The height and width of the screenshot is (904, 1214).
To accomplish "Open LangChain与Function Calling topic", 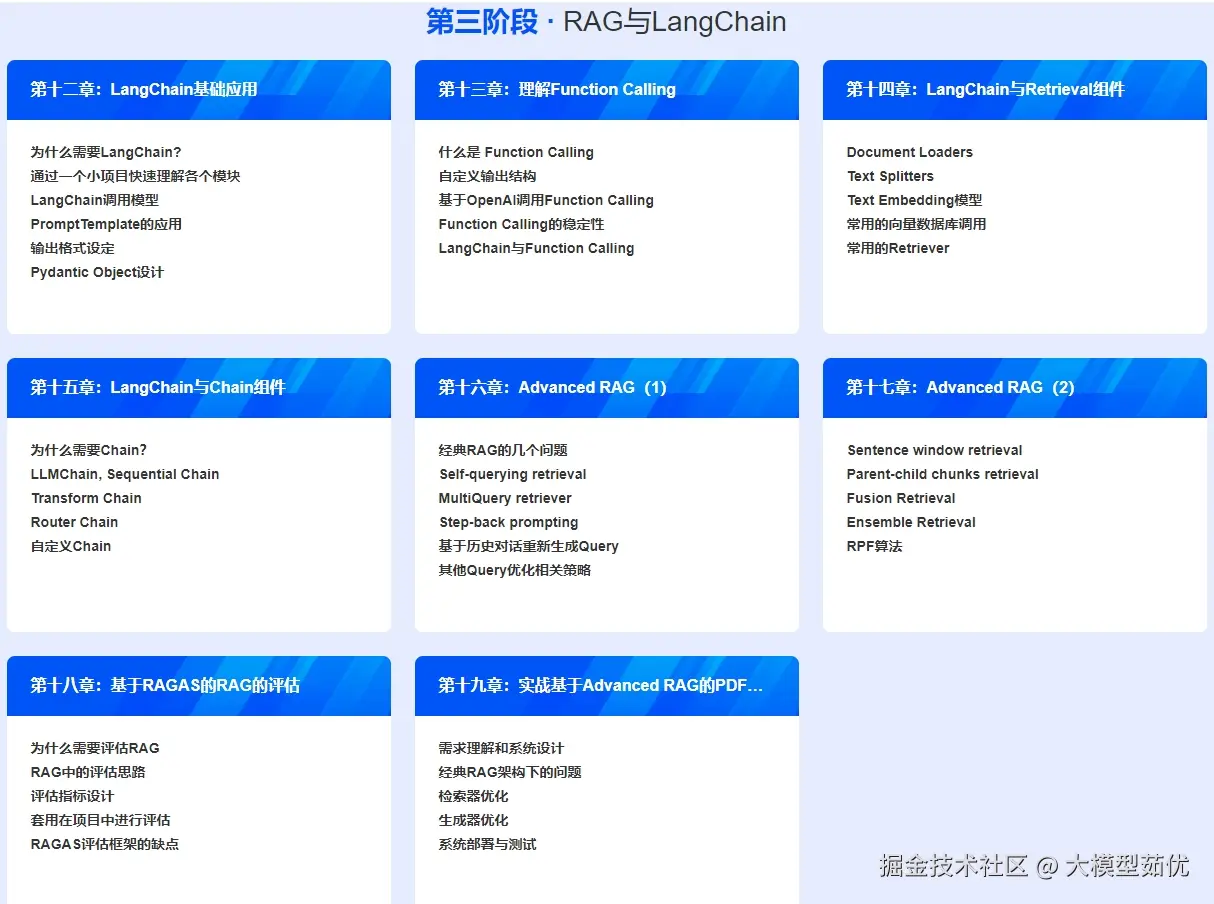I will tap(536, 248).
